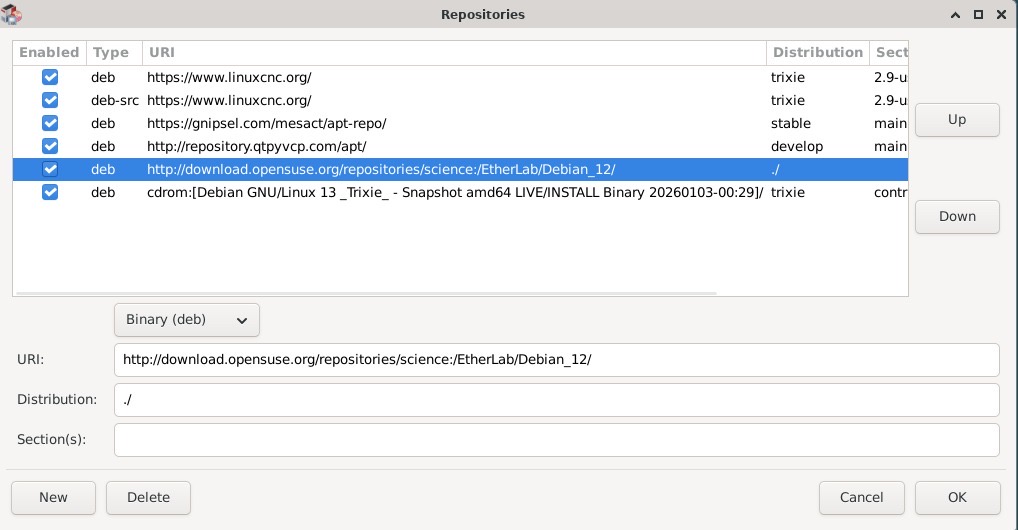Move selected repository Down

pyautogui.click(x=957, y=217)
